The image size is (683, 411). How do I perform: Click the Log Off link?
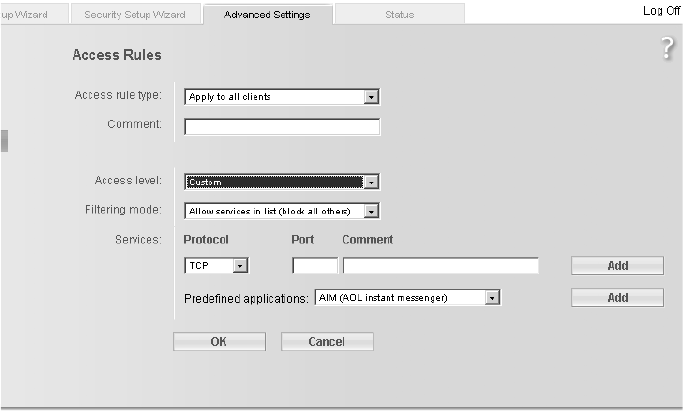click(x=662, y=11)
